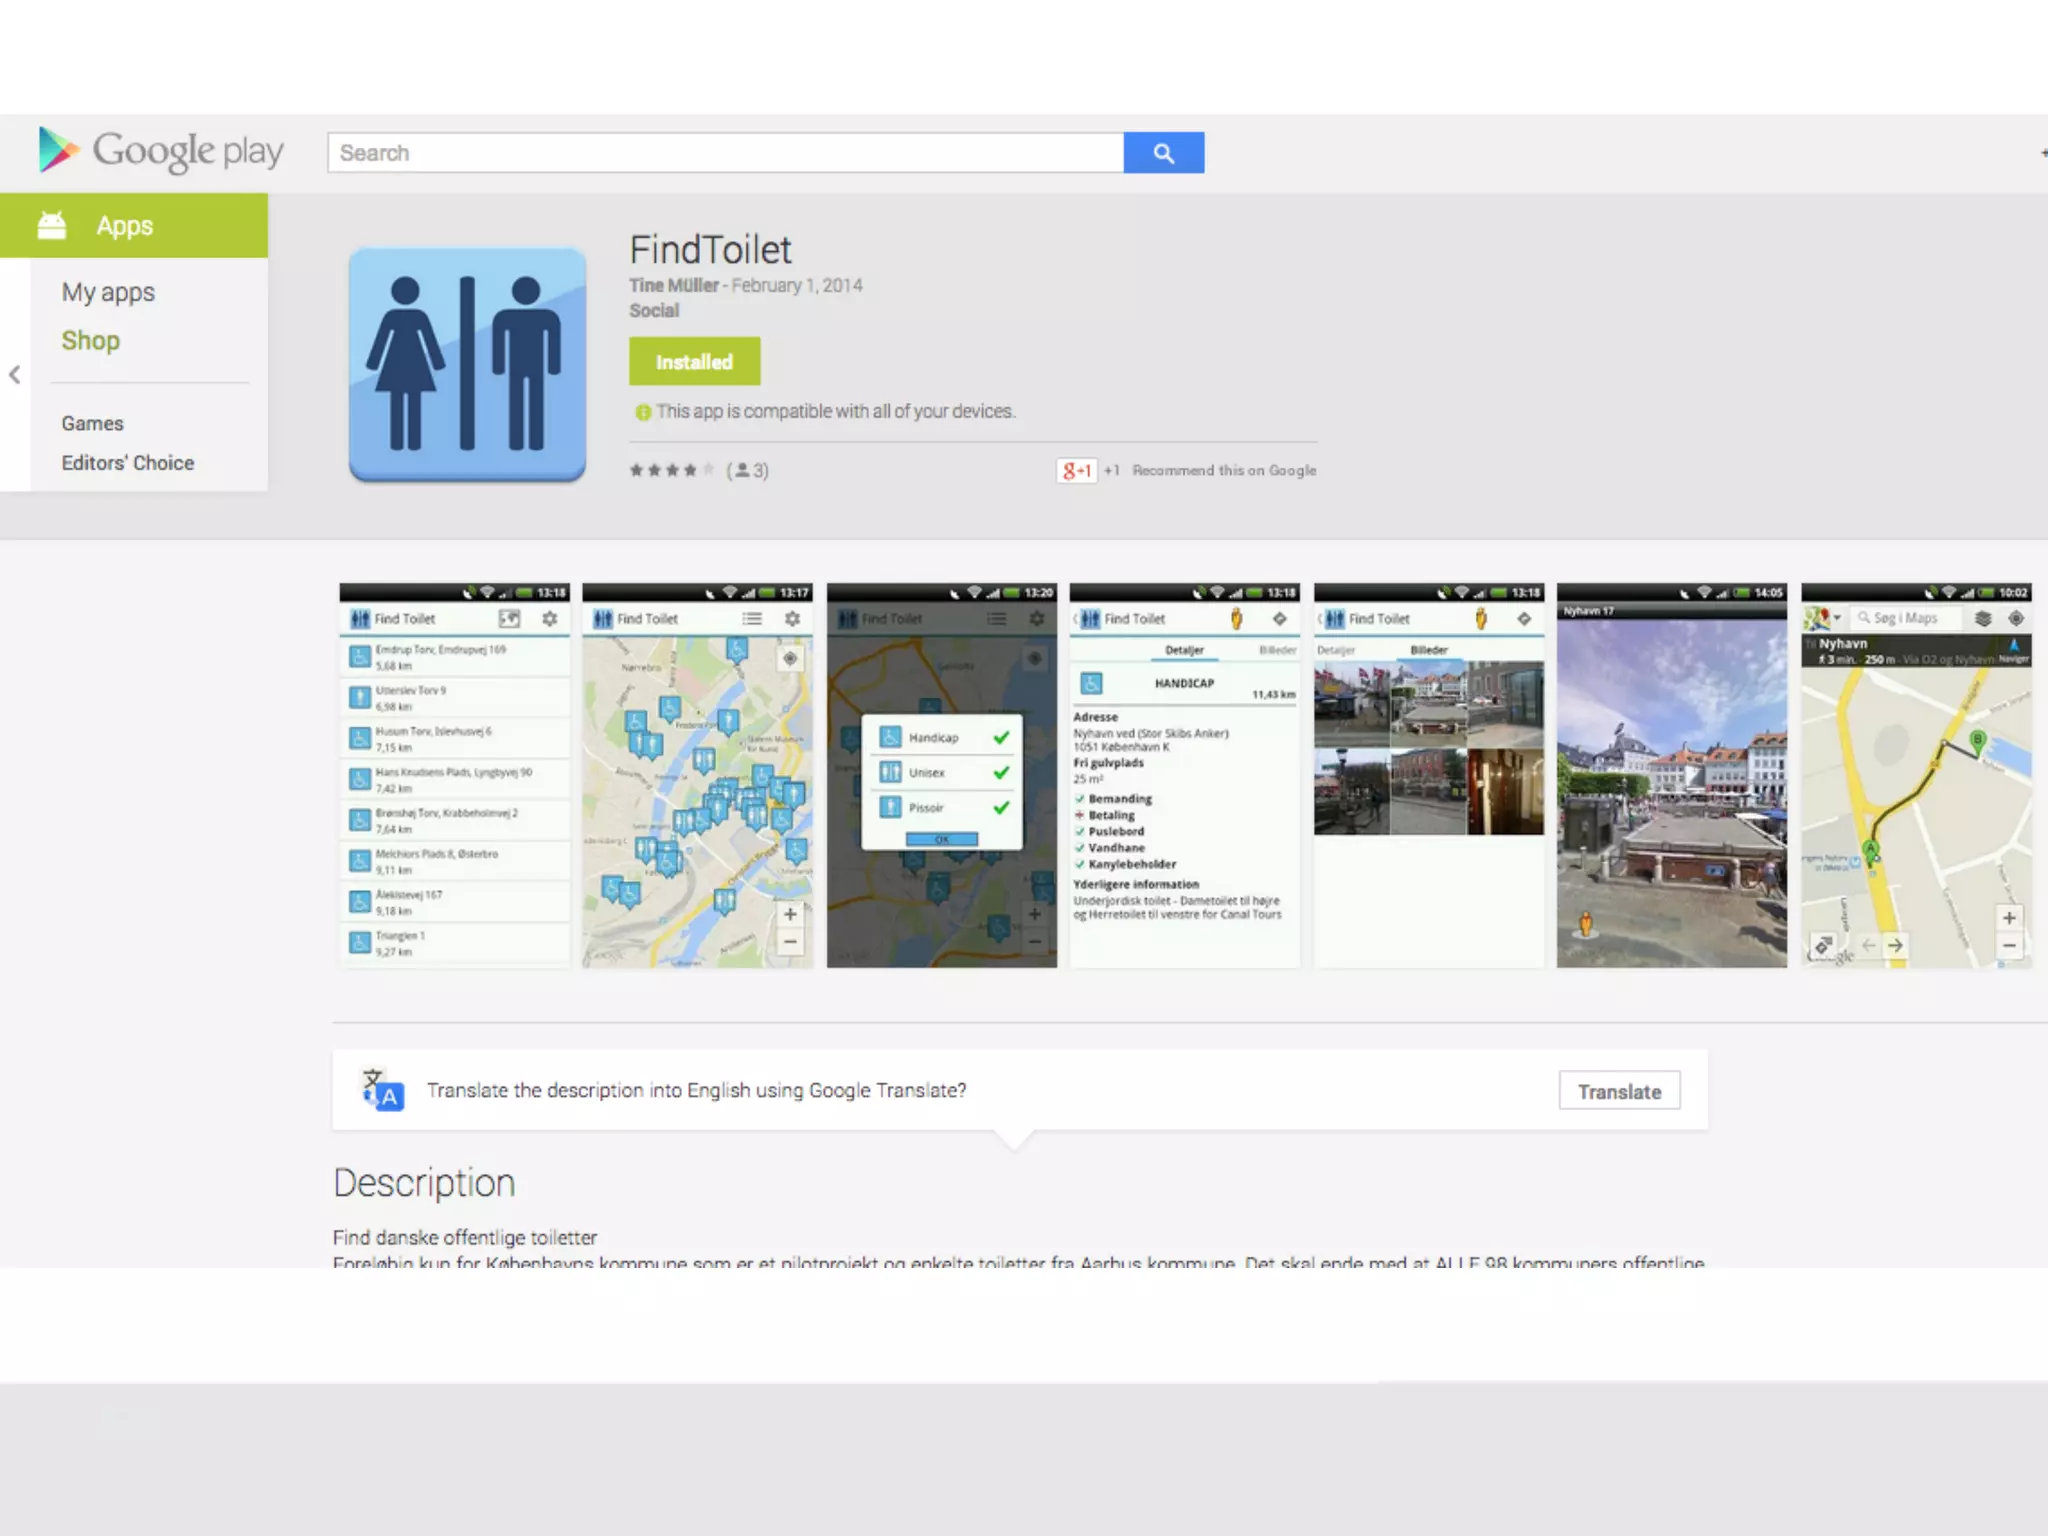The height and width of the screenshot is (1536, 2048).
Task: Click the Google +1 recommend icon
Action: tap(1077, 470)
